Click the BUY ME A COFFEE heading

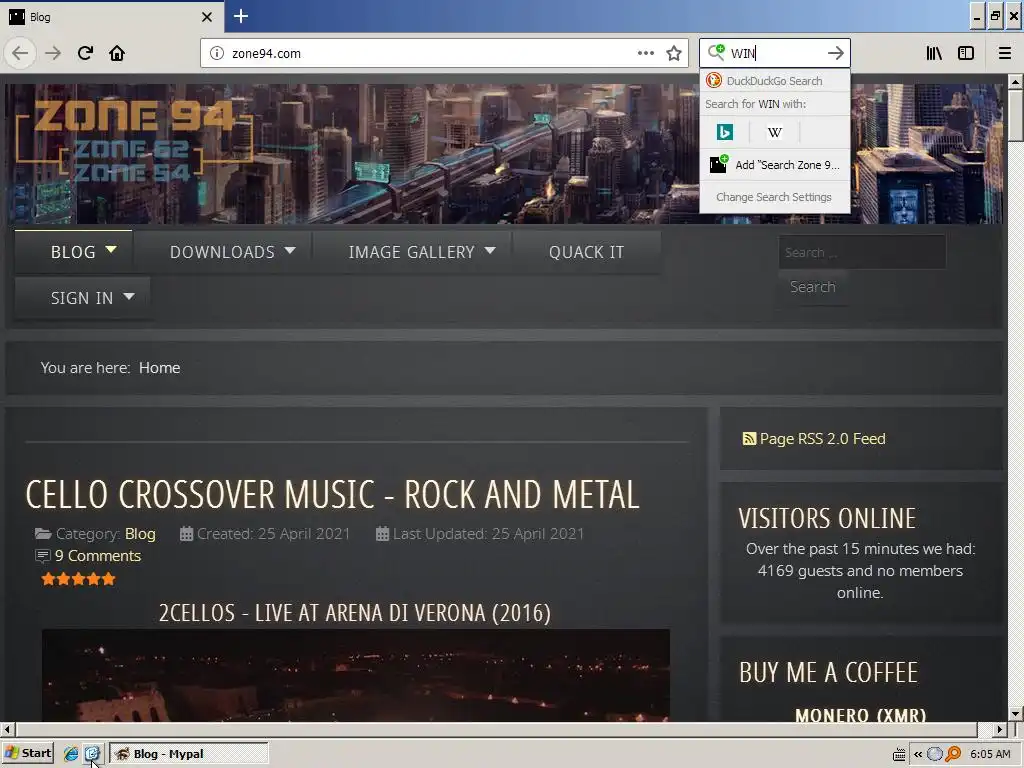pos(828,673)
